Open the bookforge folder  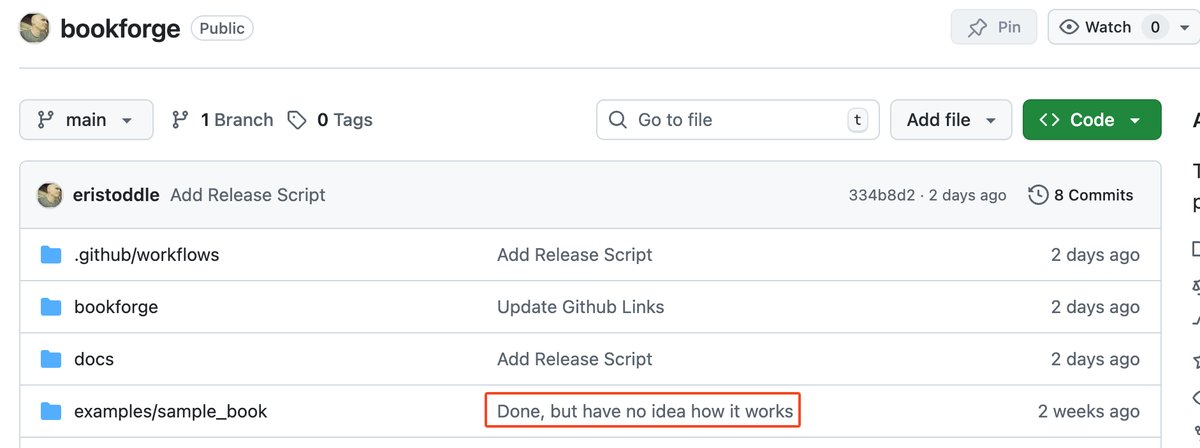[x=116, y=307]
